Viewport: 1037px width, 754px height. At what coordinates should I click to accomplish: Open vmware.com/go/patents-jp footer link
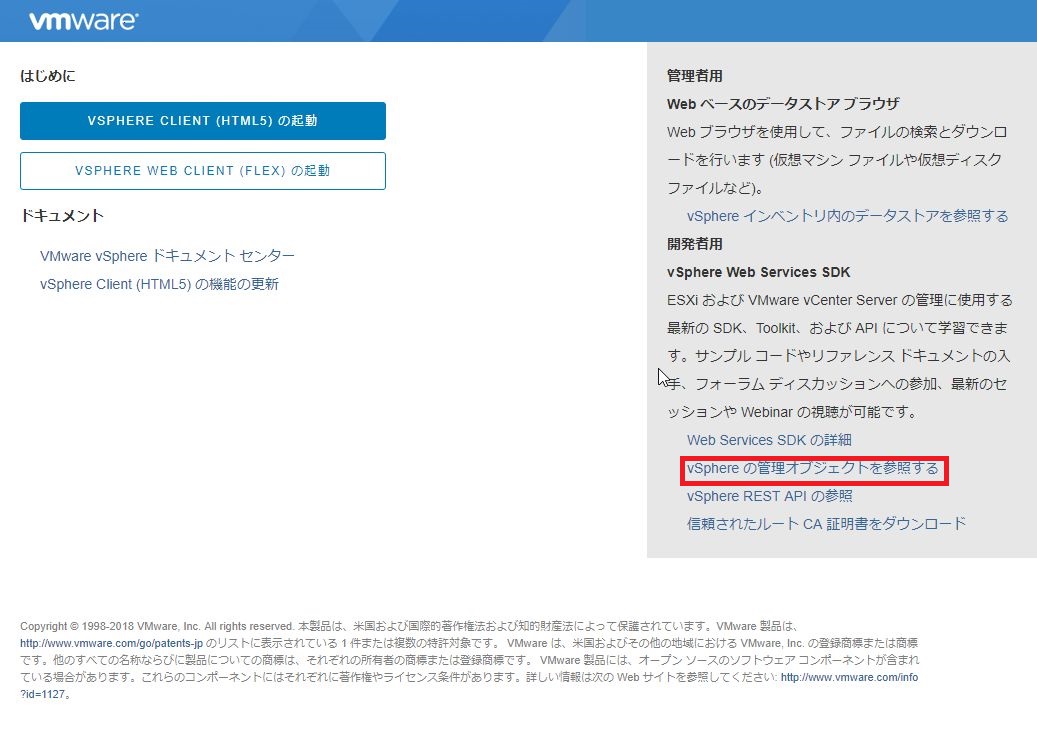pyautogui.click(x=111, y=643)
